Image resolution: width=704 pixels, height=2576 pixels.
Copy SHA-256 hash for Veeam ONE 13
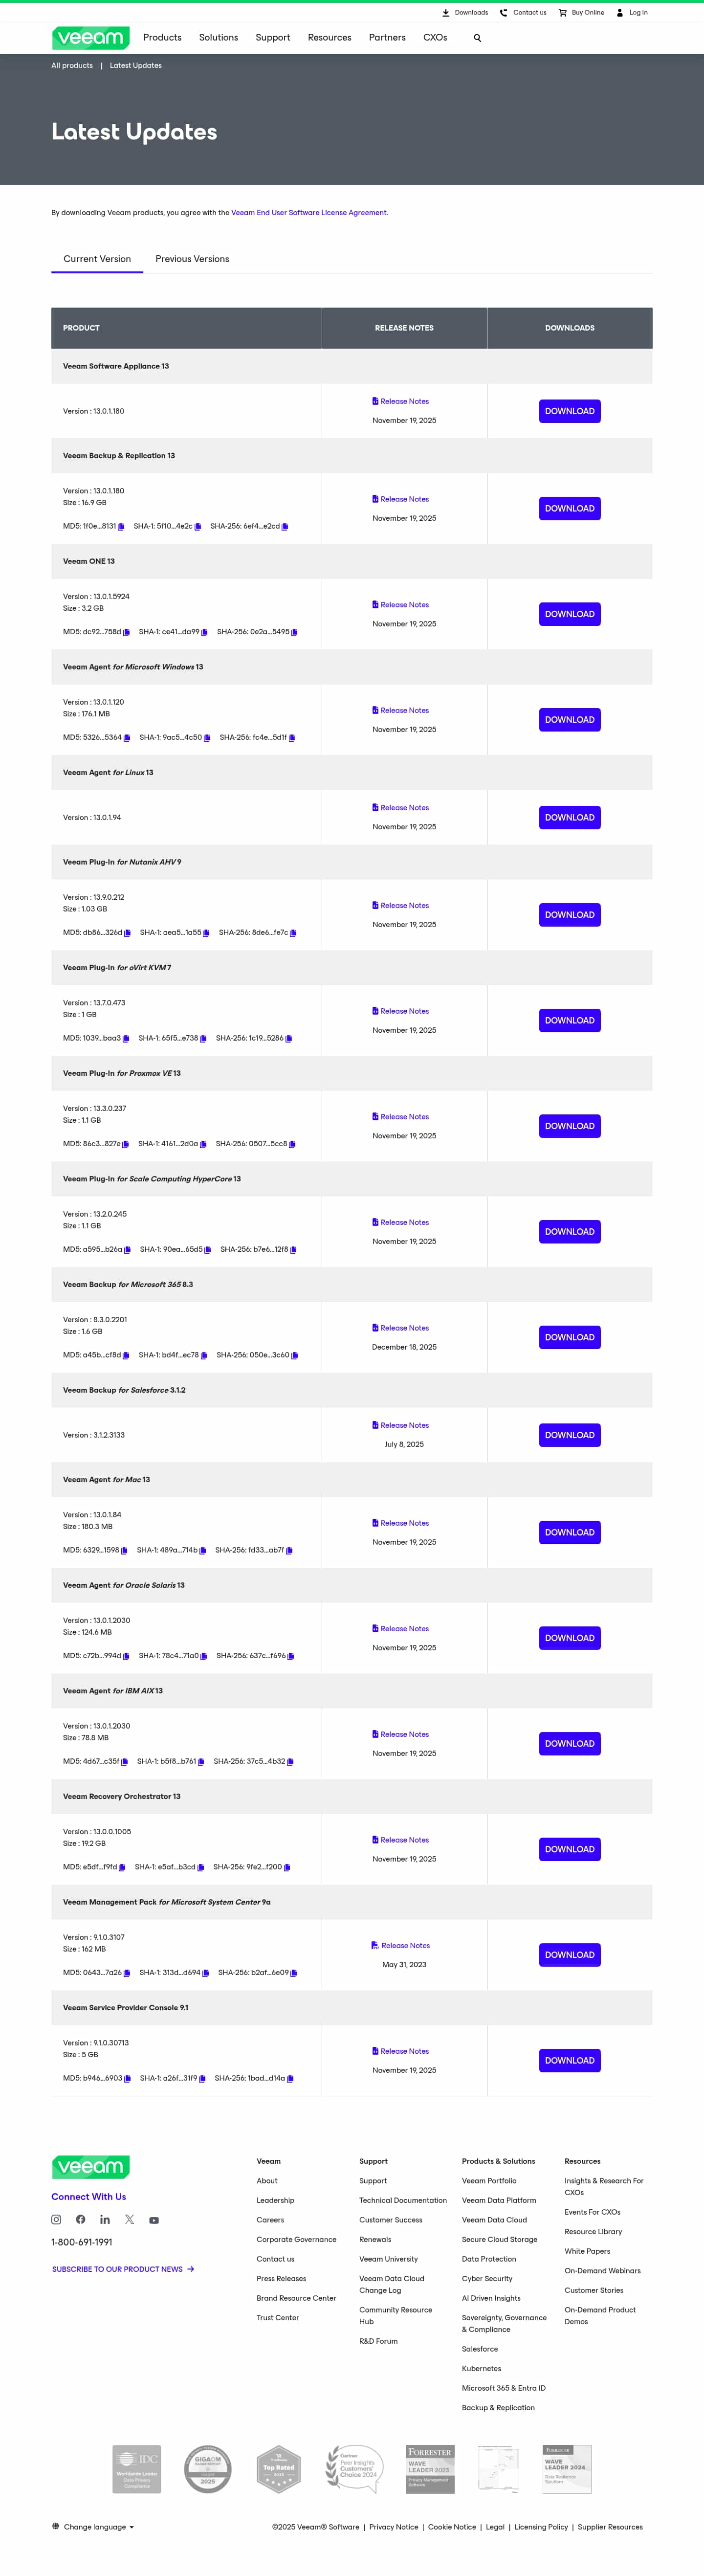294,632
